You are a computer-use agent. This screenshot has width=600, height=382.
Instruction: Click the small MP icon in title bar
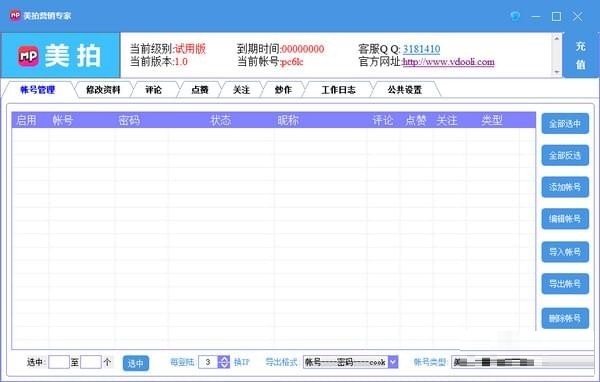(15, 15)
